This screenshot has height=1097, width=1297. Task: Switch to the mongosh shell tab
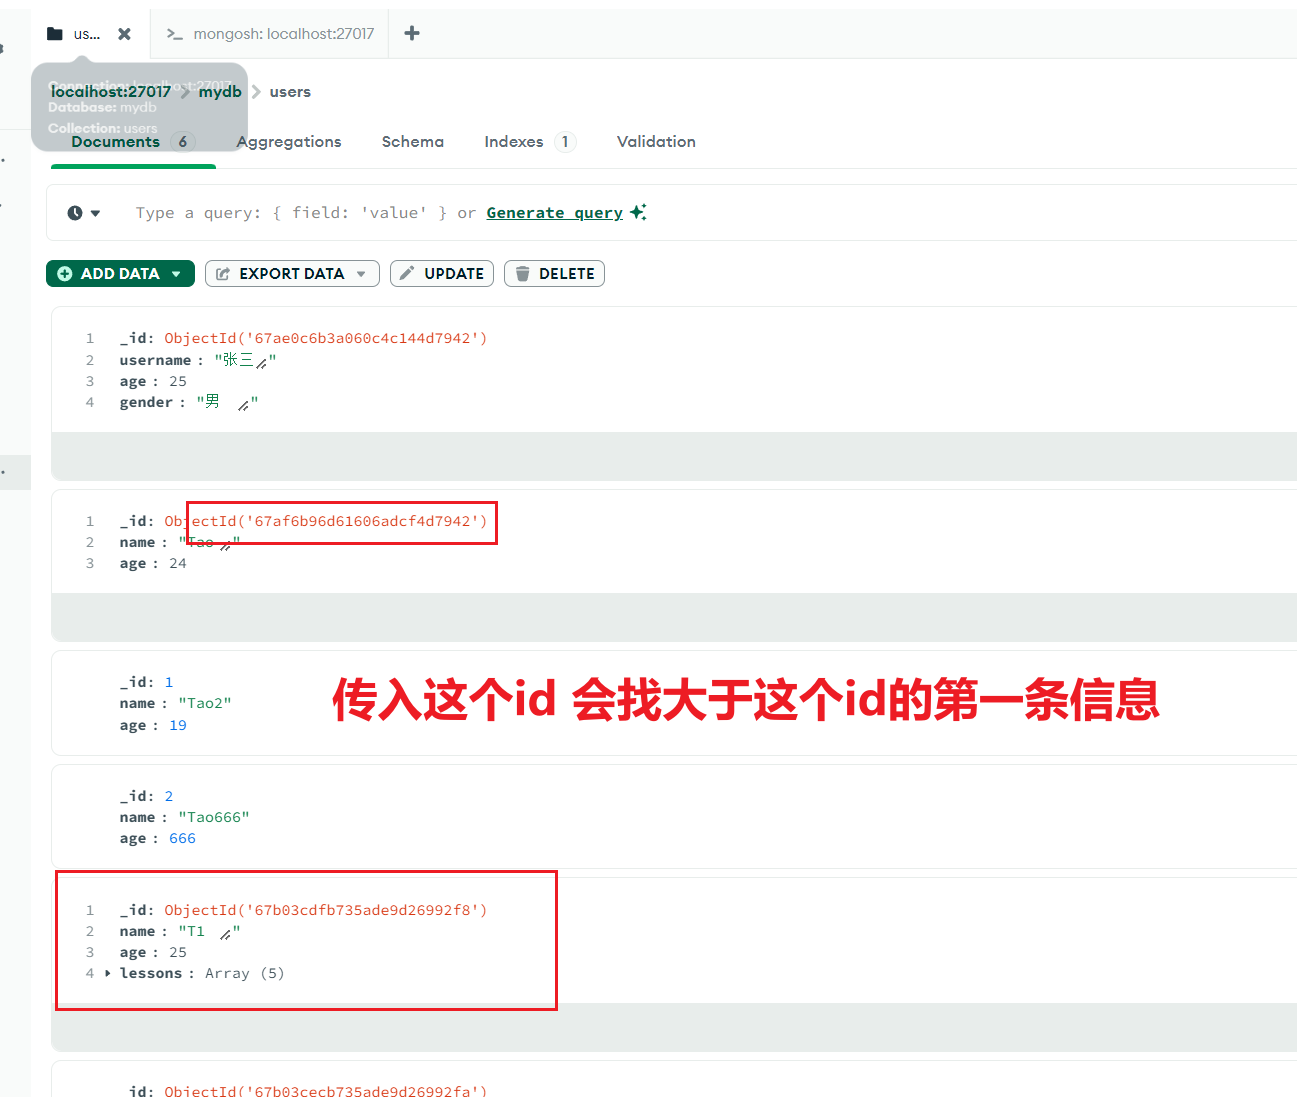(x=270, y=34)
